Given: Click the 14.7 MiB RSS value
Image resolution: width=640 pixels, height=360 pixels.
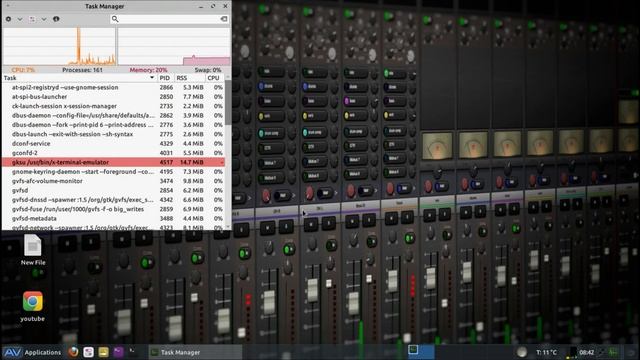Looking at the screenshot, I should click(191, 162).
